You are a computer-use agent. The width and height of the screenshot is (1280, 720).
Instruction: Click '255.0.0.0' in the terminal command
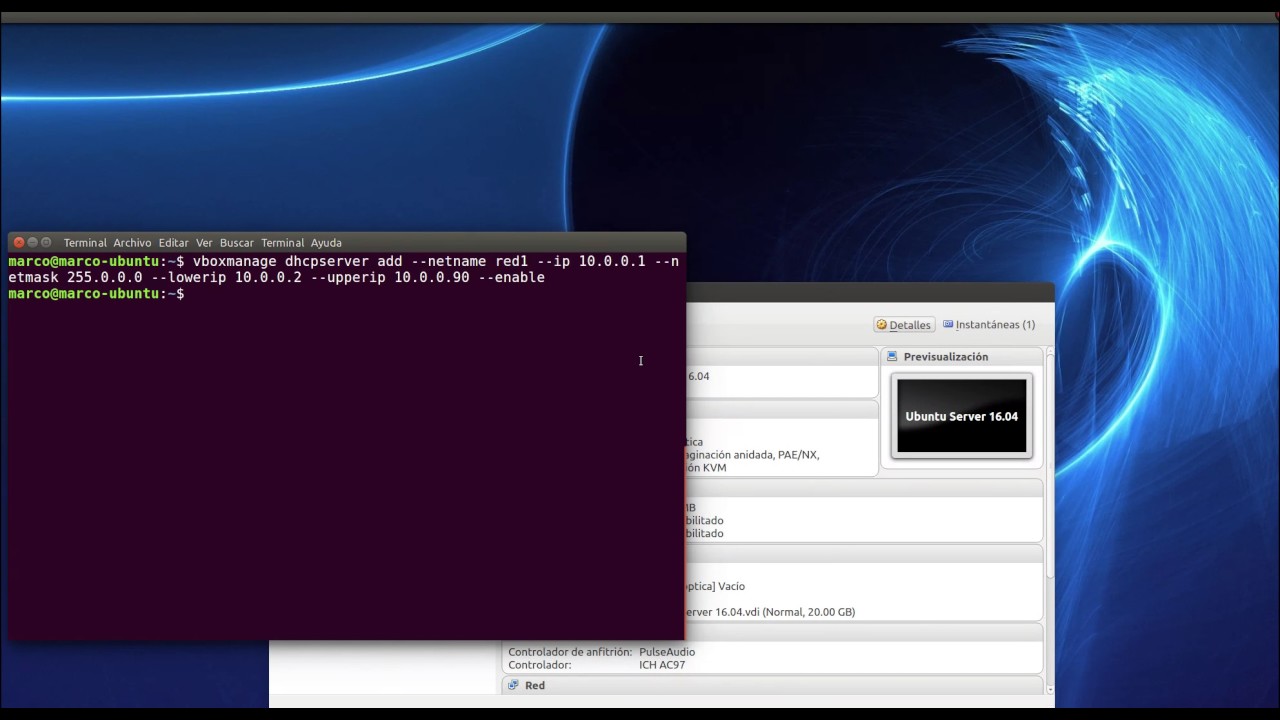coord(105,278)
